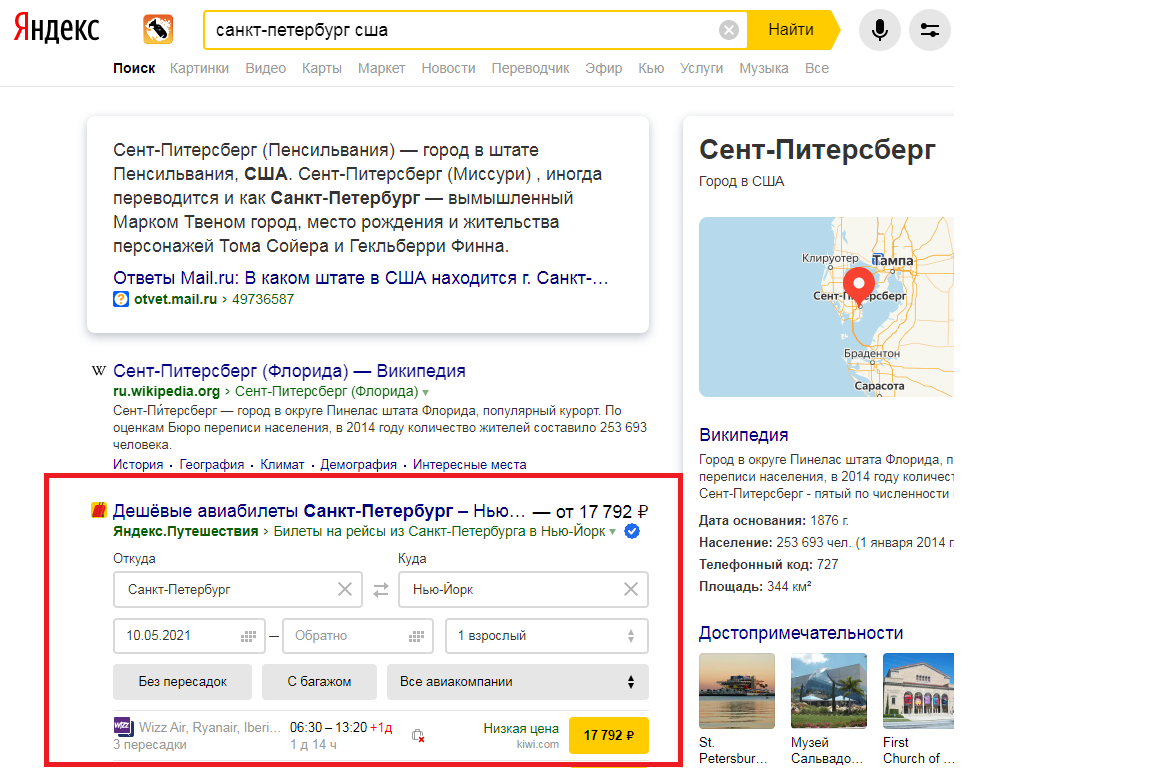
Task: Click the no-baggage icon in flight row
Action: tap(418, 736)
